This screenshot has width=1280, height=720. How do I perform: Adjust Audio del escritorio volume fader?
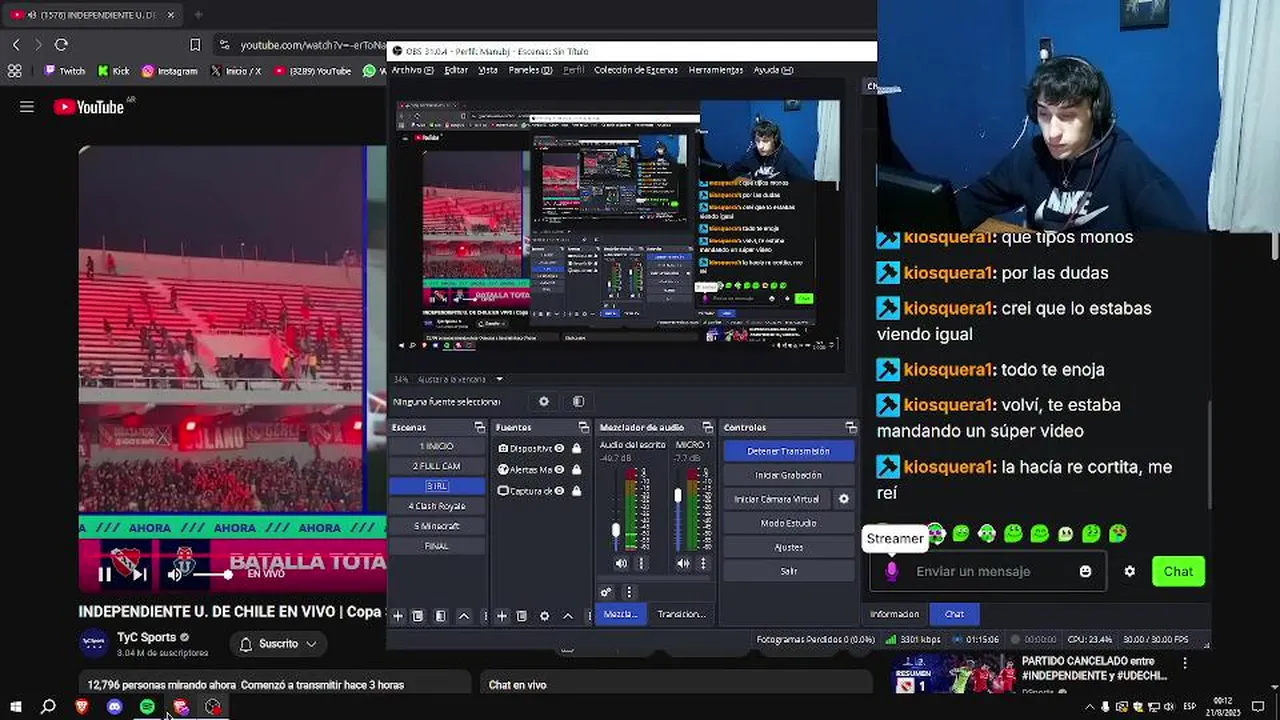point(616,531)
